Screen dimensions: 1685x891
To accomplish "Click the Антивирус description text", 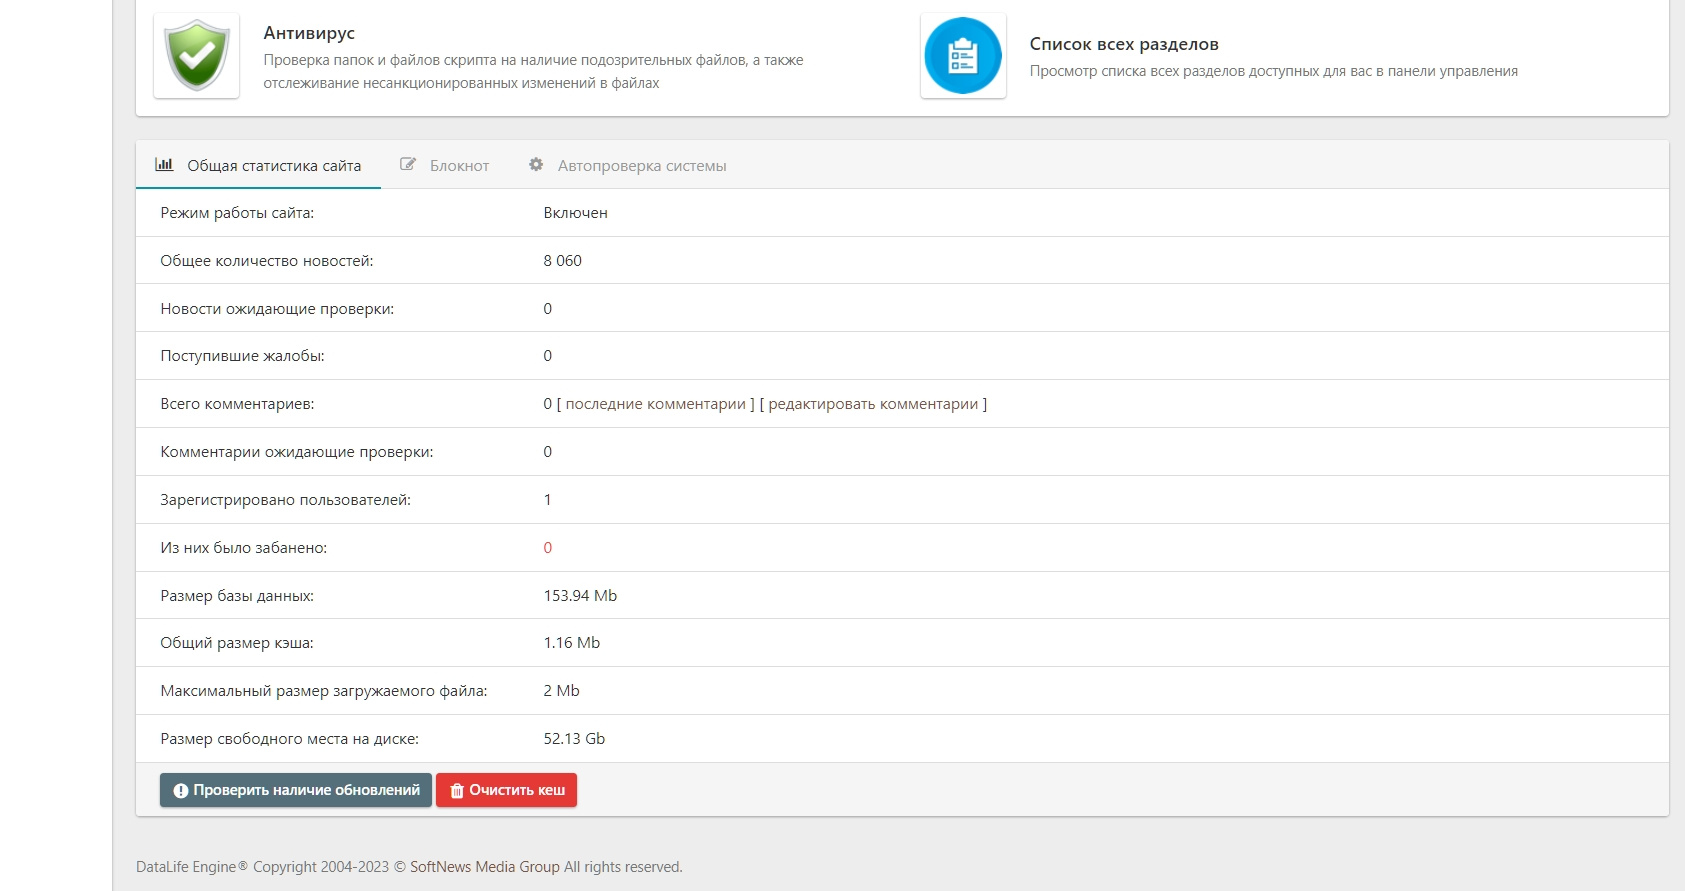I will tap(534, 72).
